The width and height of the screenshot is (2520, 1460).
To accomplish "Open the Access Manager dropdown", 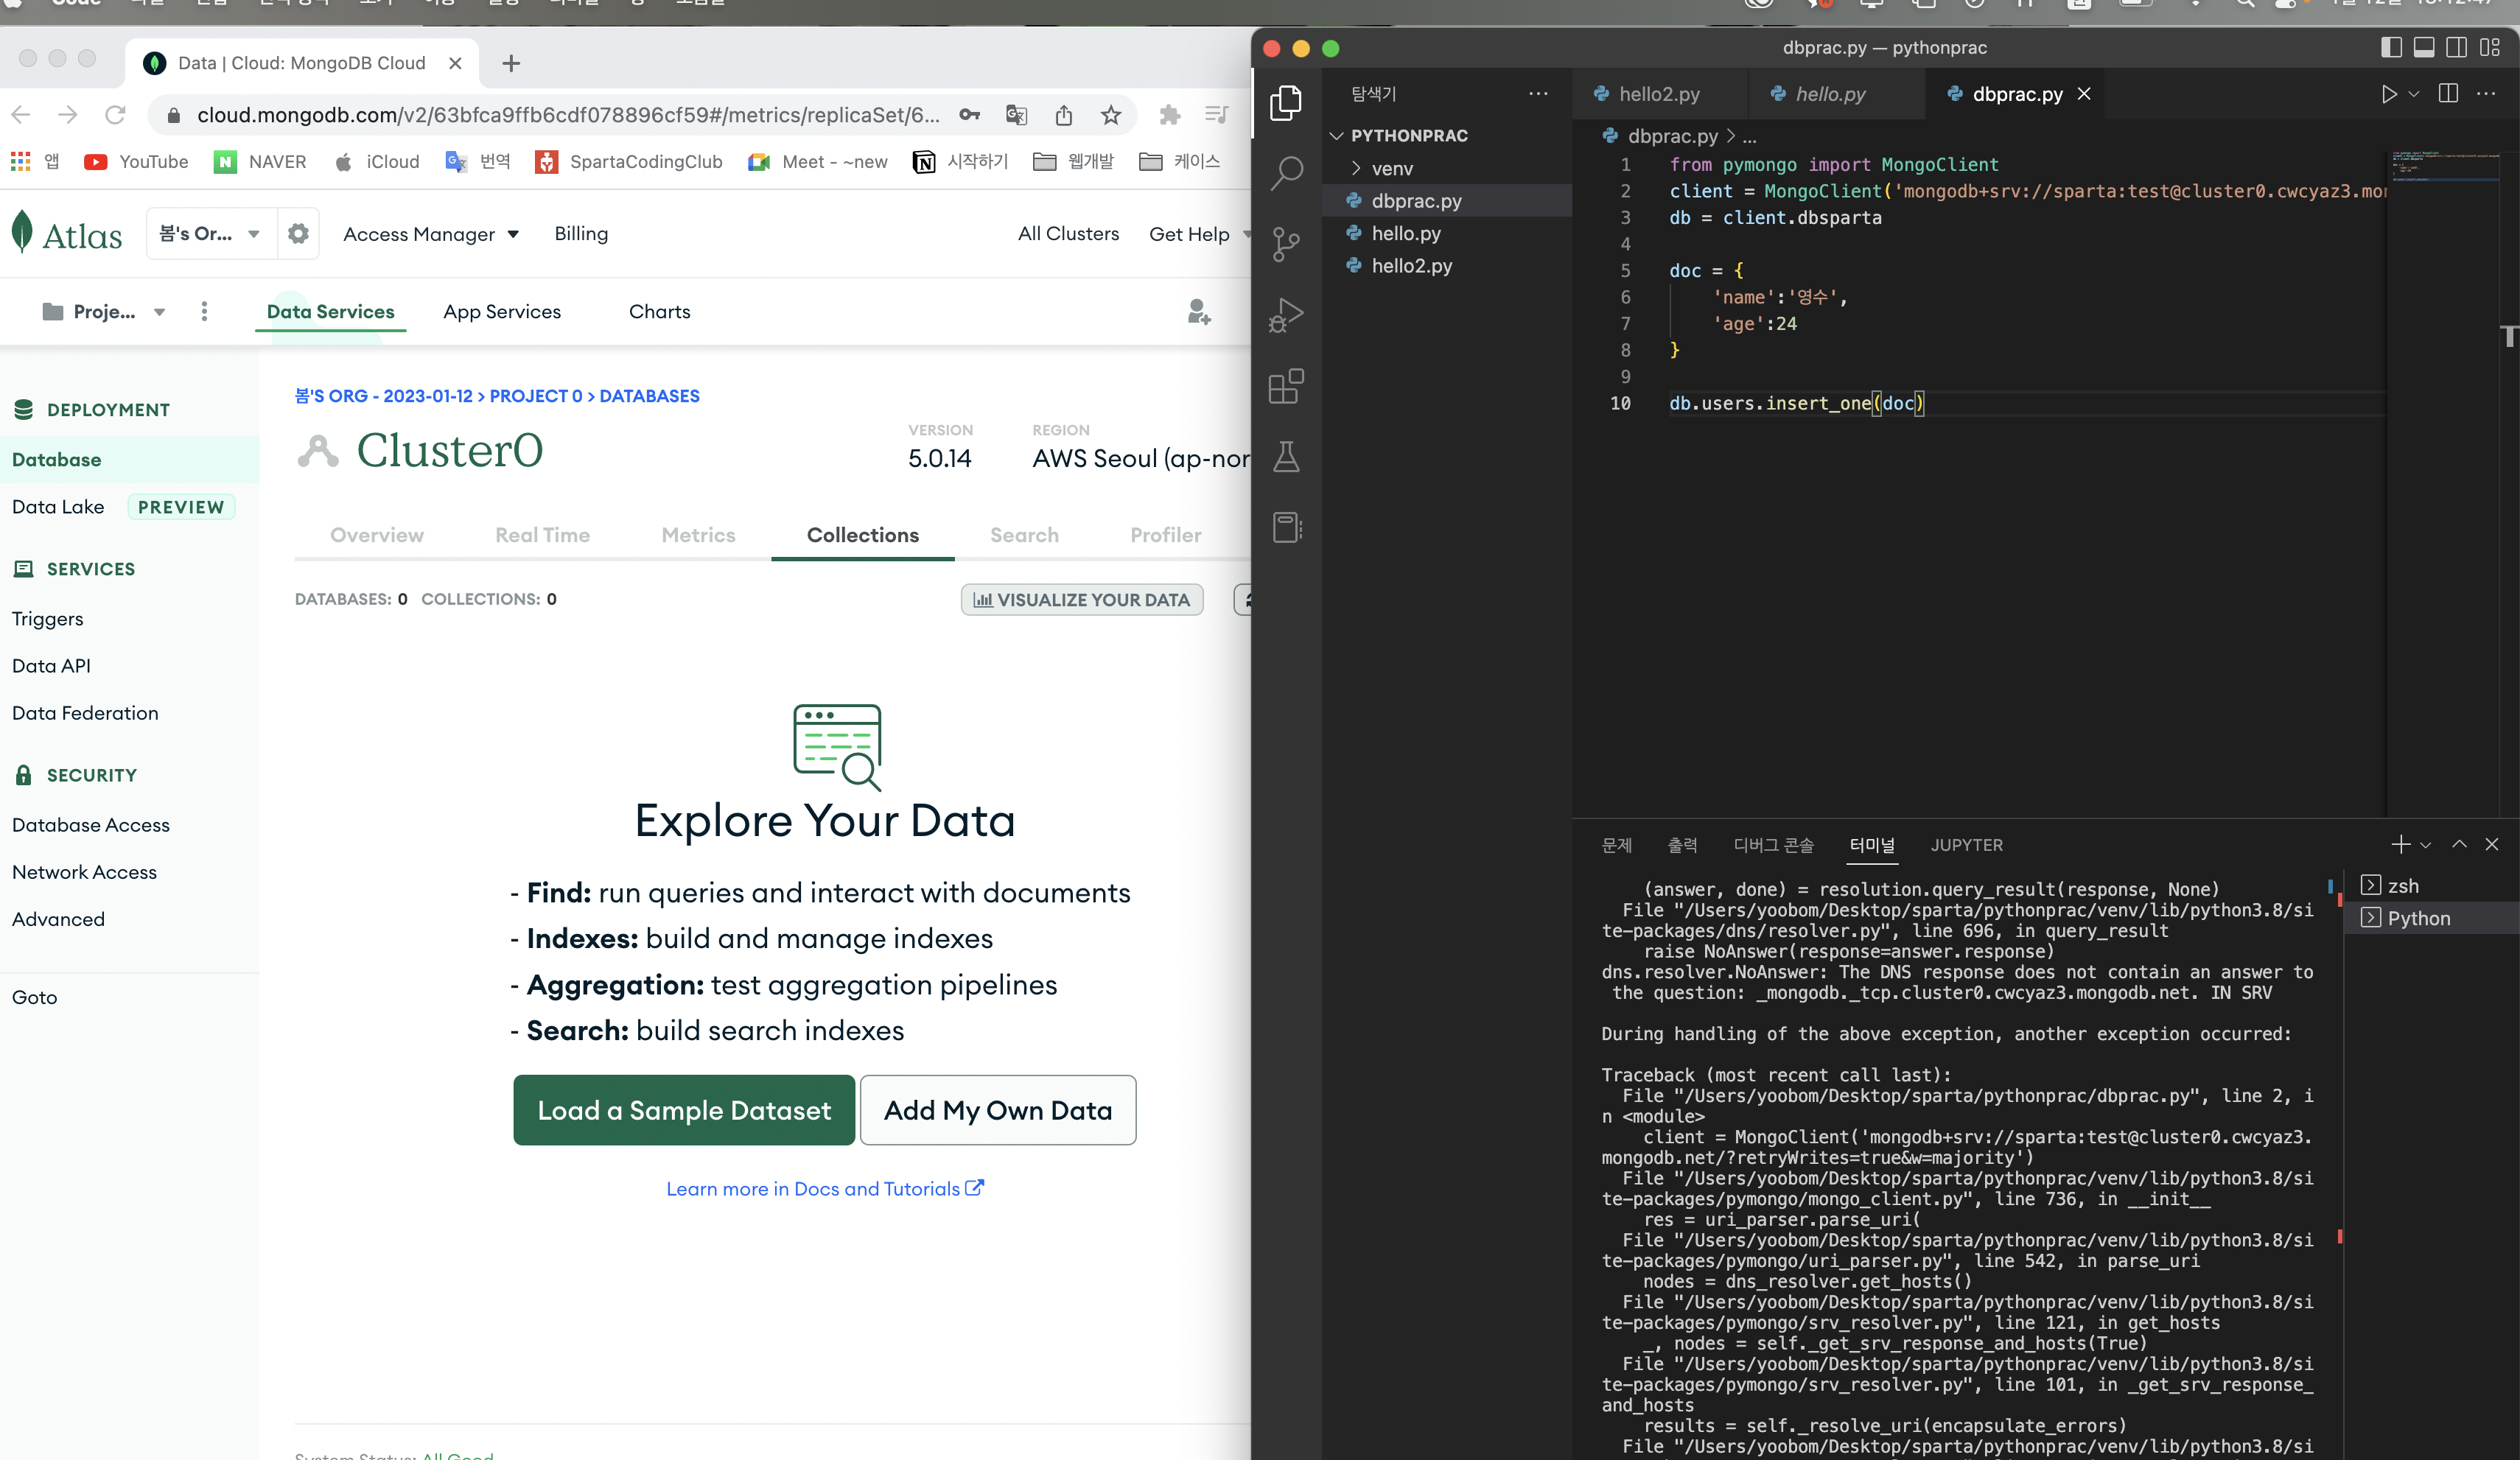I will point(431,234).
